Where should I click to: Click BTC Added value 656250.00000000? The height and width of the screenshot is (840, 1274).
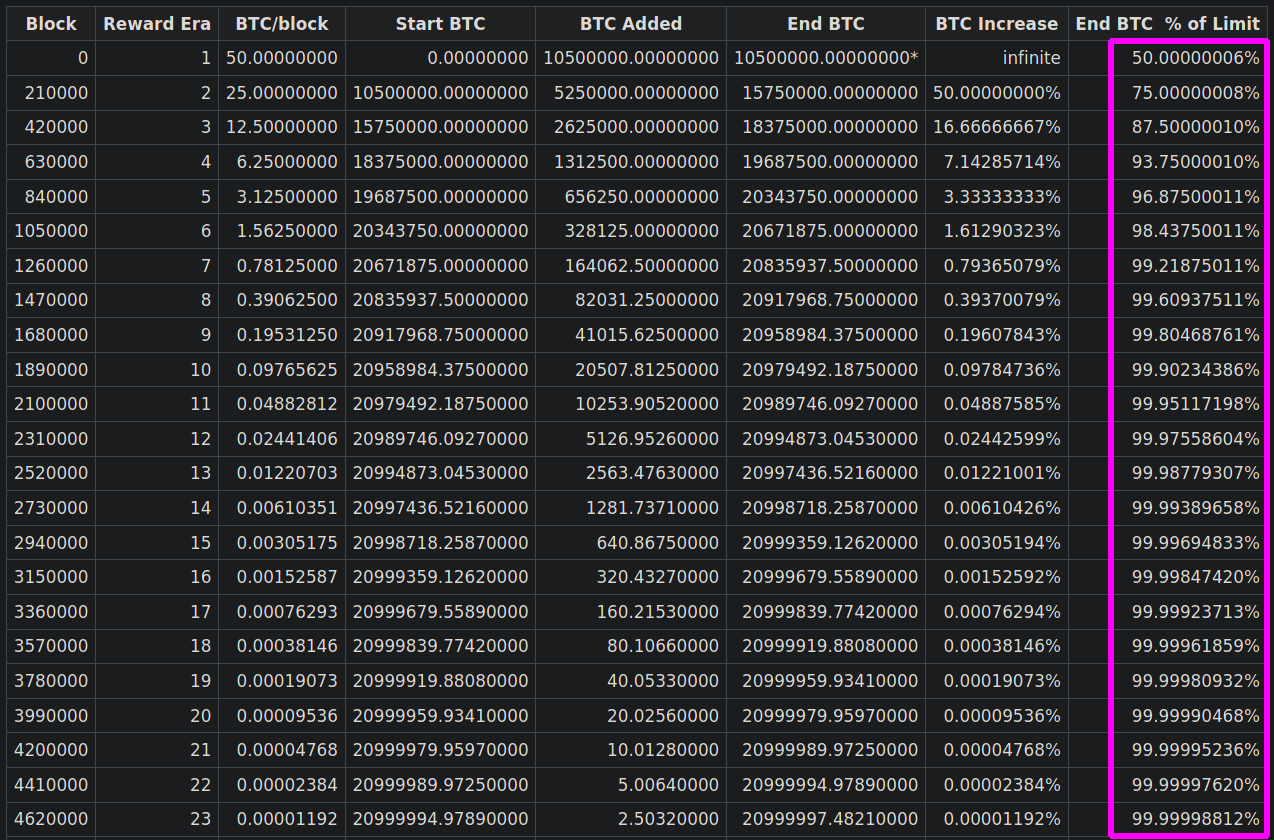631,197
